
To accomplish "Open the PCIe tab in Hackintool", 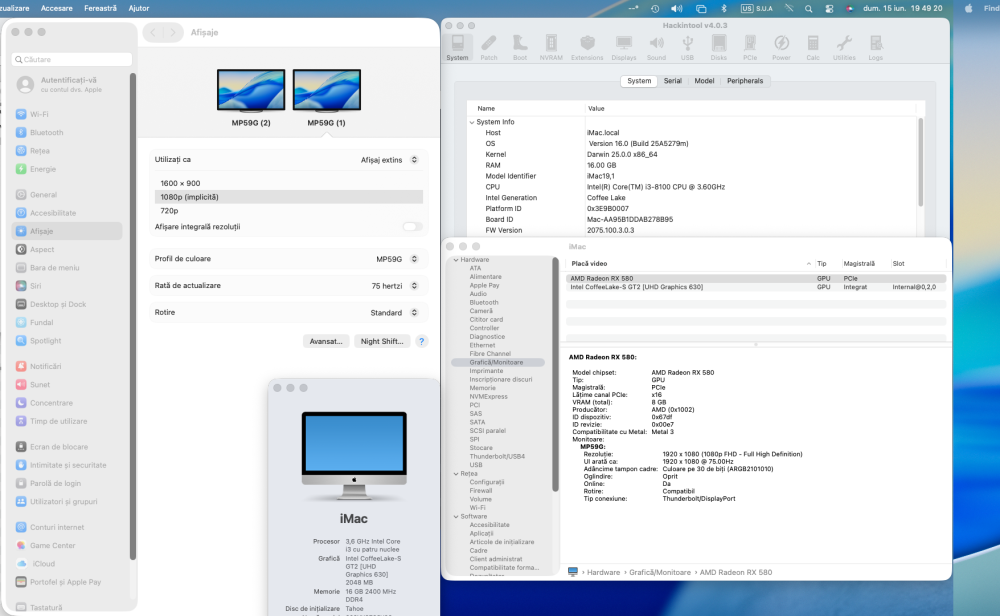I will click(750, 48).
